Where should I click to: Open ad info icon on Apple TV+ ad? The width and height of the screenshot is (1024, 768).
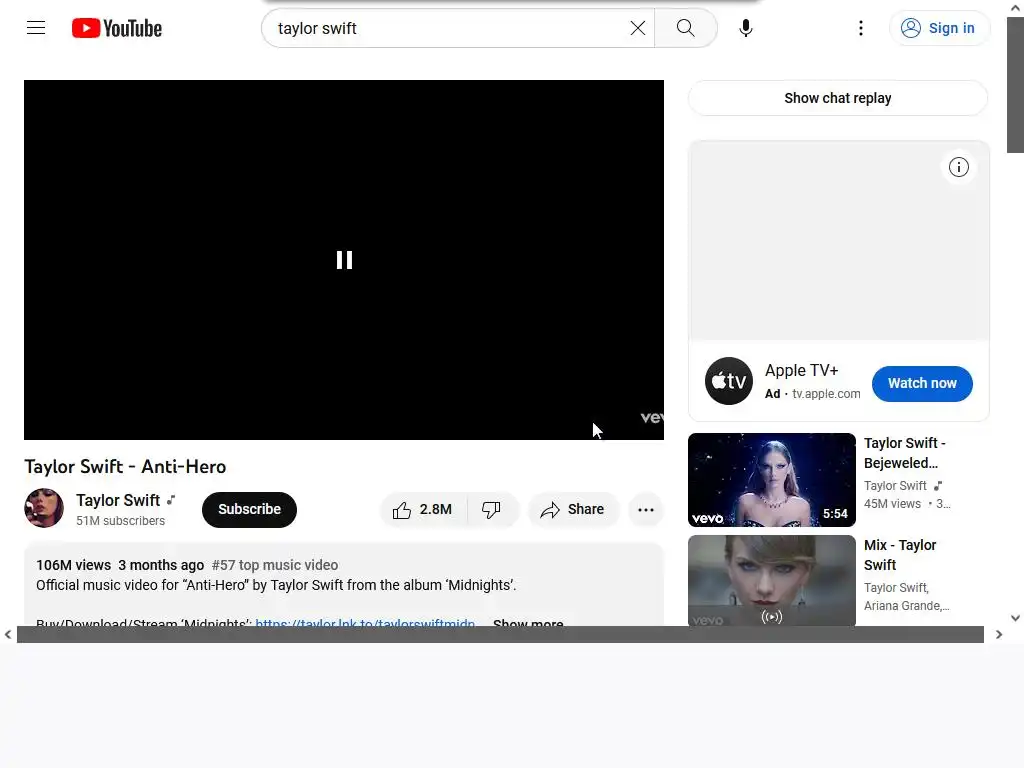click(959, 167)
